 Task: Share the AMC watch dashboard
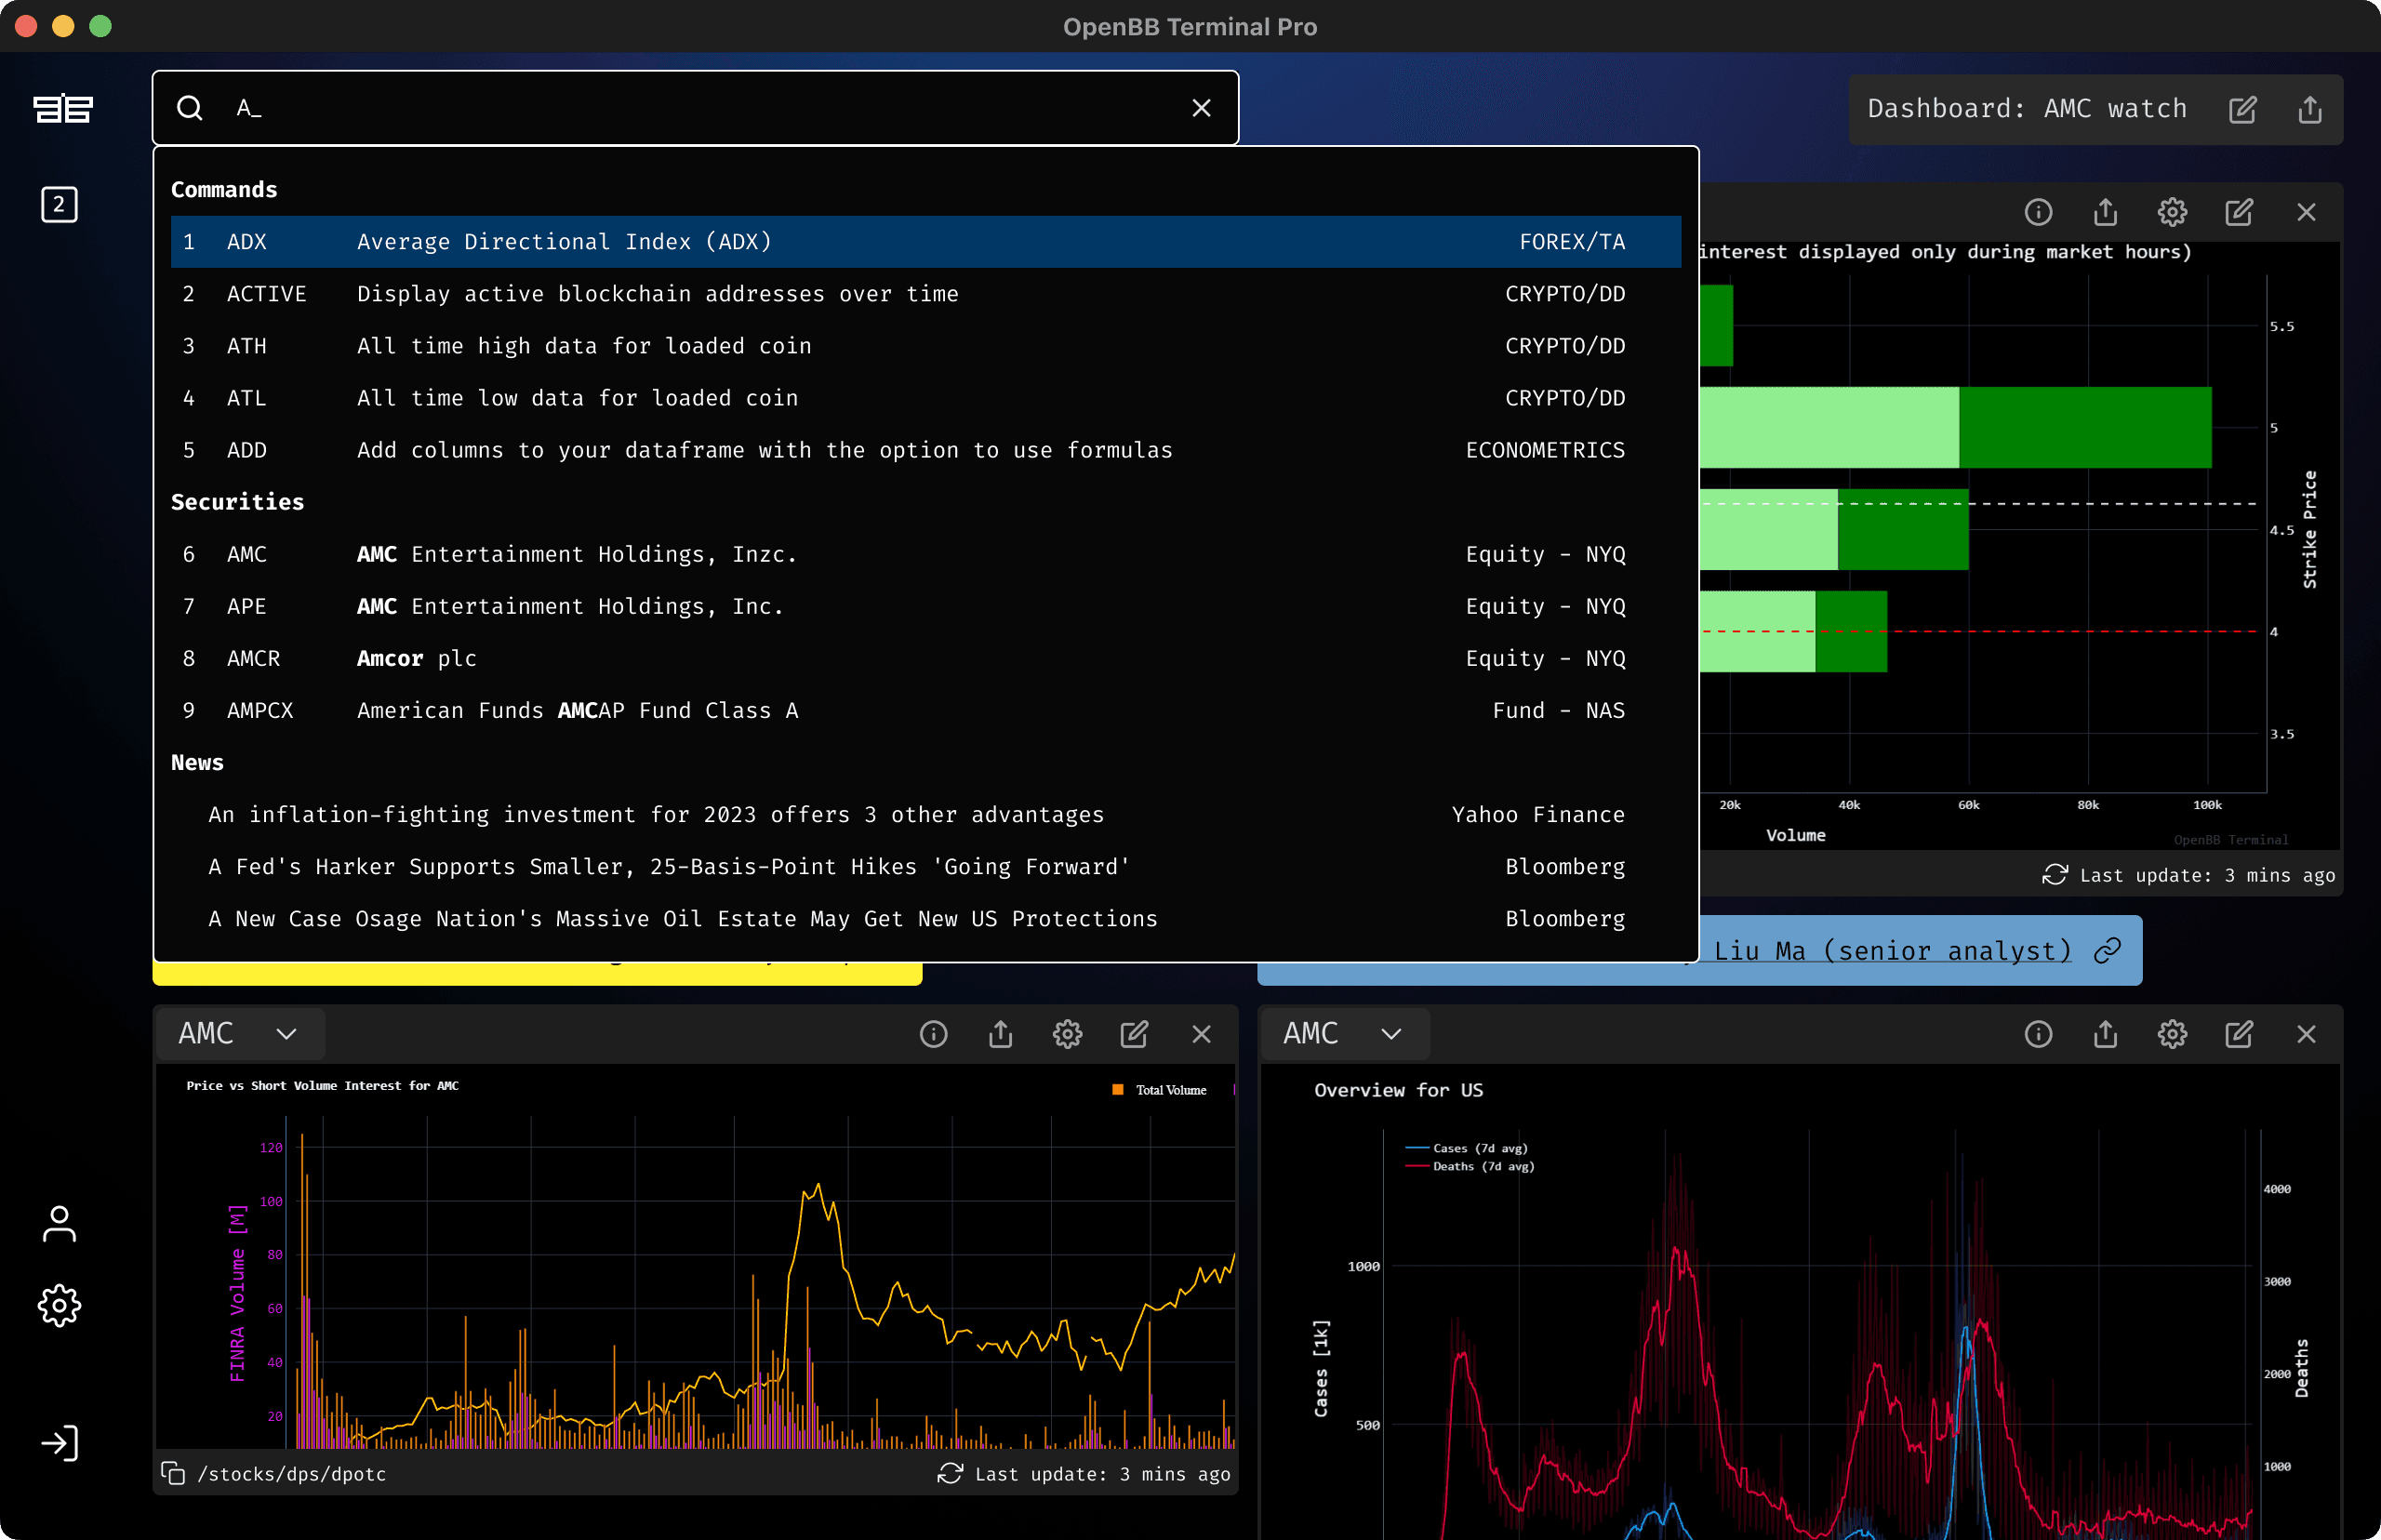tap(2309, 109)
